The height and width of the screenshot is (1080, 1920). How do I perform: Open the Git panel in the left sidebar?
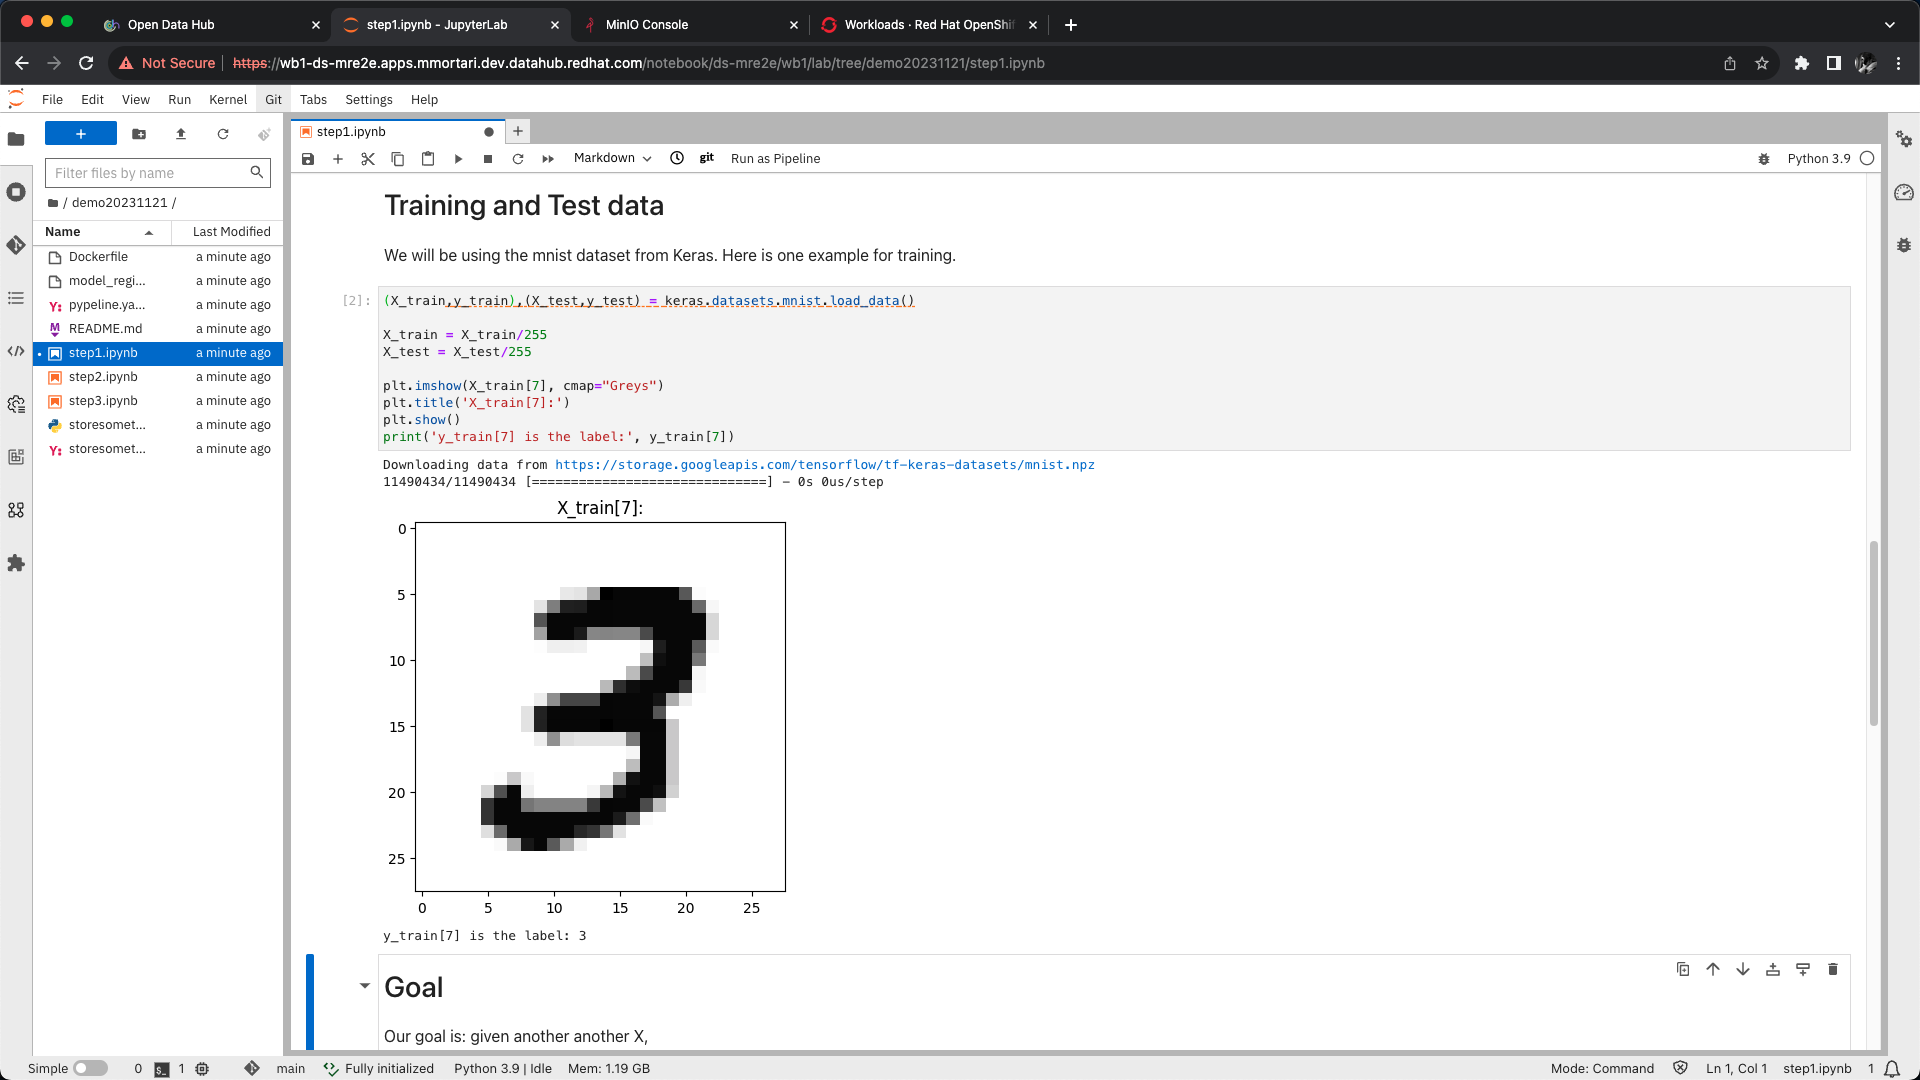[16, 245]
